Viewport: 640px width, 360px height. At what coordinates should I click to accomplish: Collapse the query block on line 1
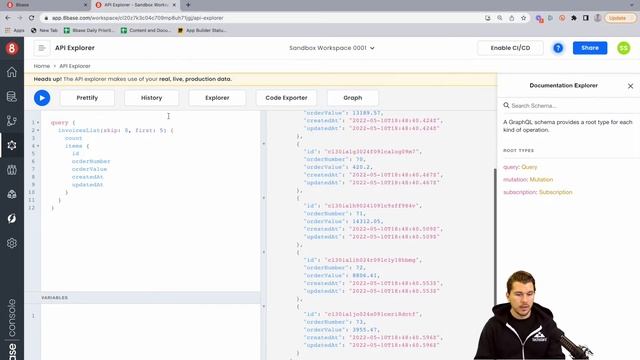pos(38,122)
